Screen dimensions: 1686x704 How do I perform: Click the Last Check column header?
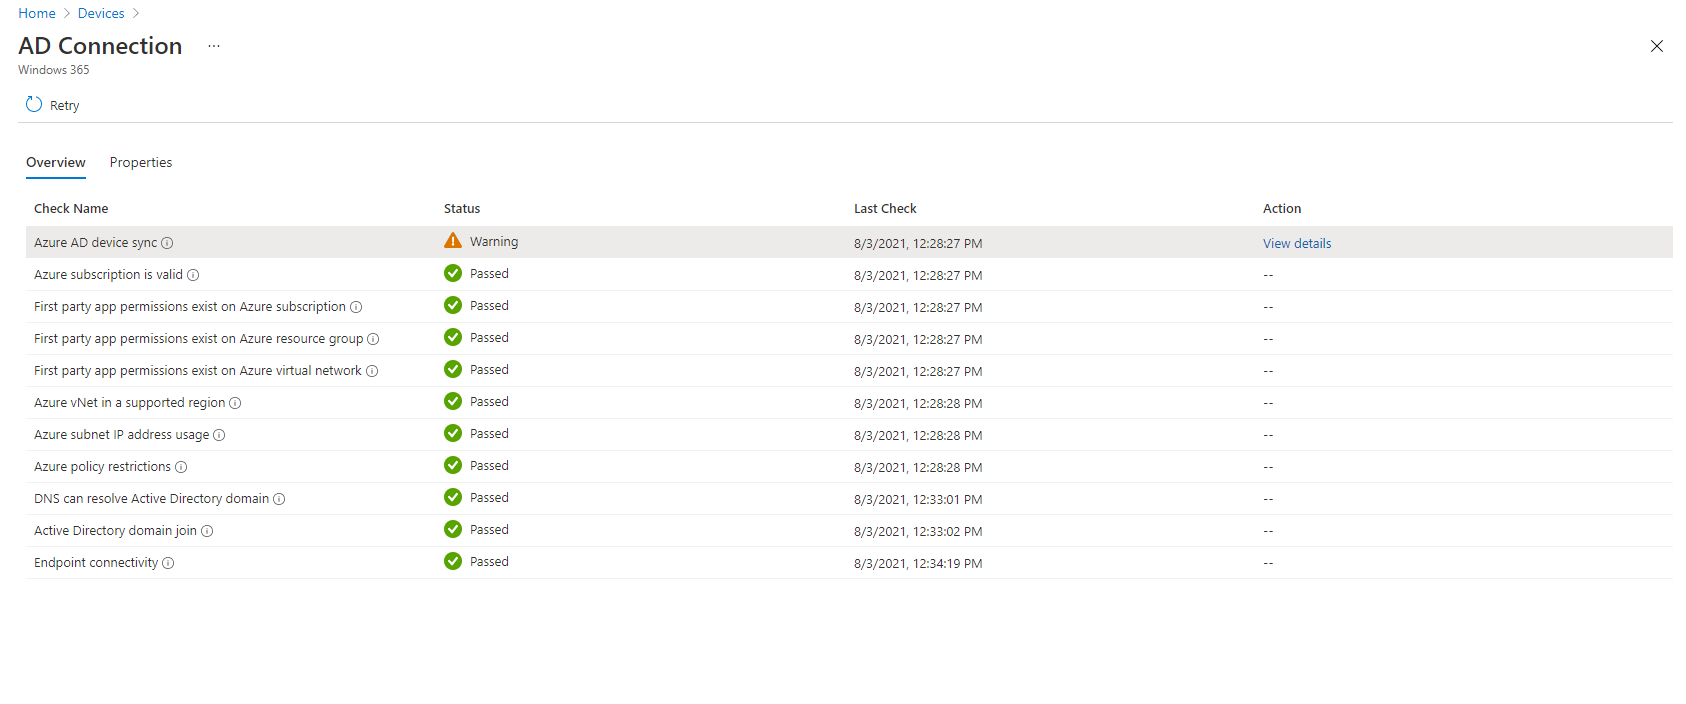click(884, 208)
